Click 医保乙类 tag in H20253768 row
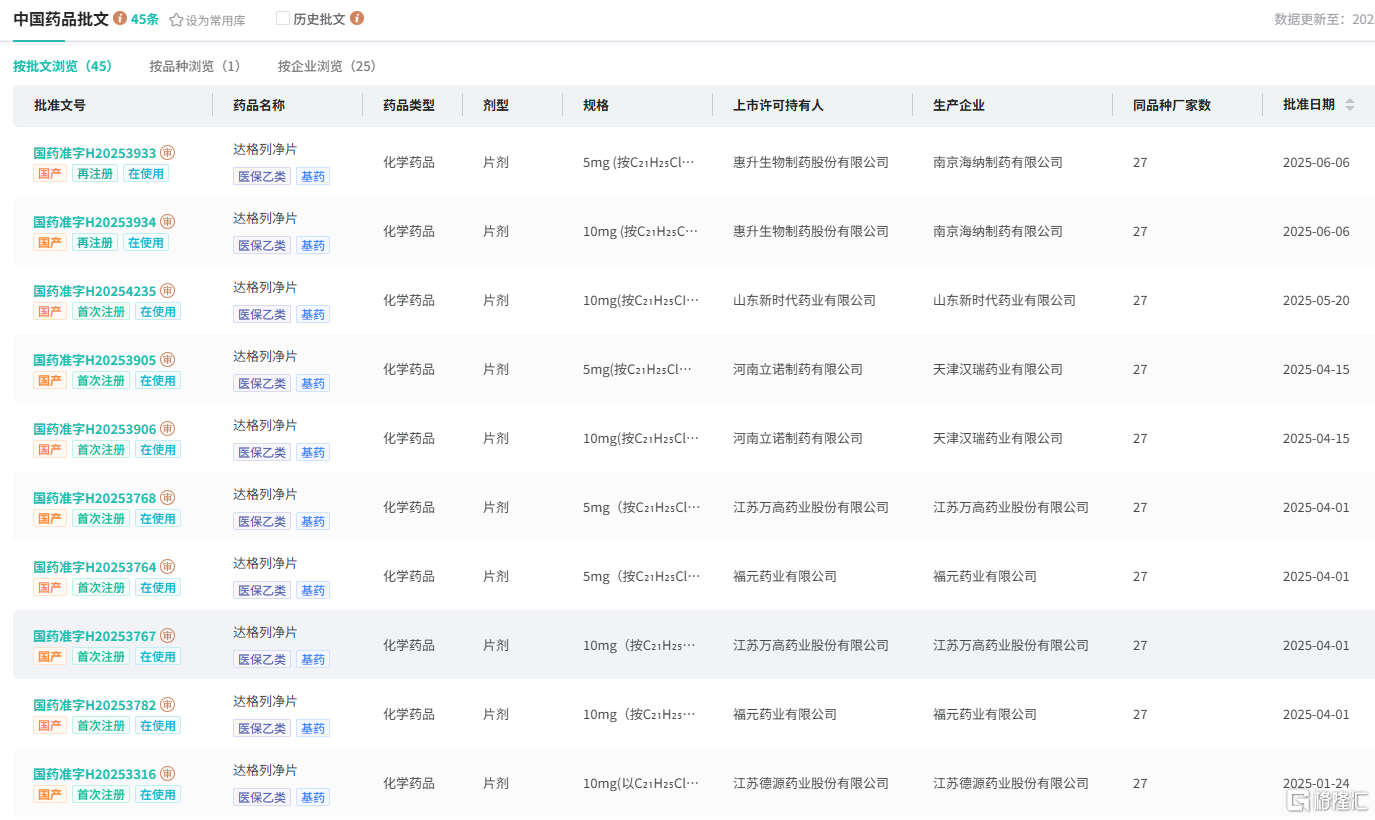Screen dimensions: 1375x820 pyautogui.click(x=262, y=522)
